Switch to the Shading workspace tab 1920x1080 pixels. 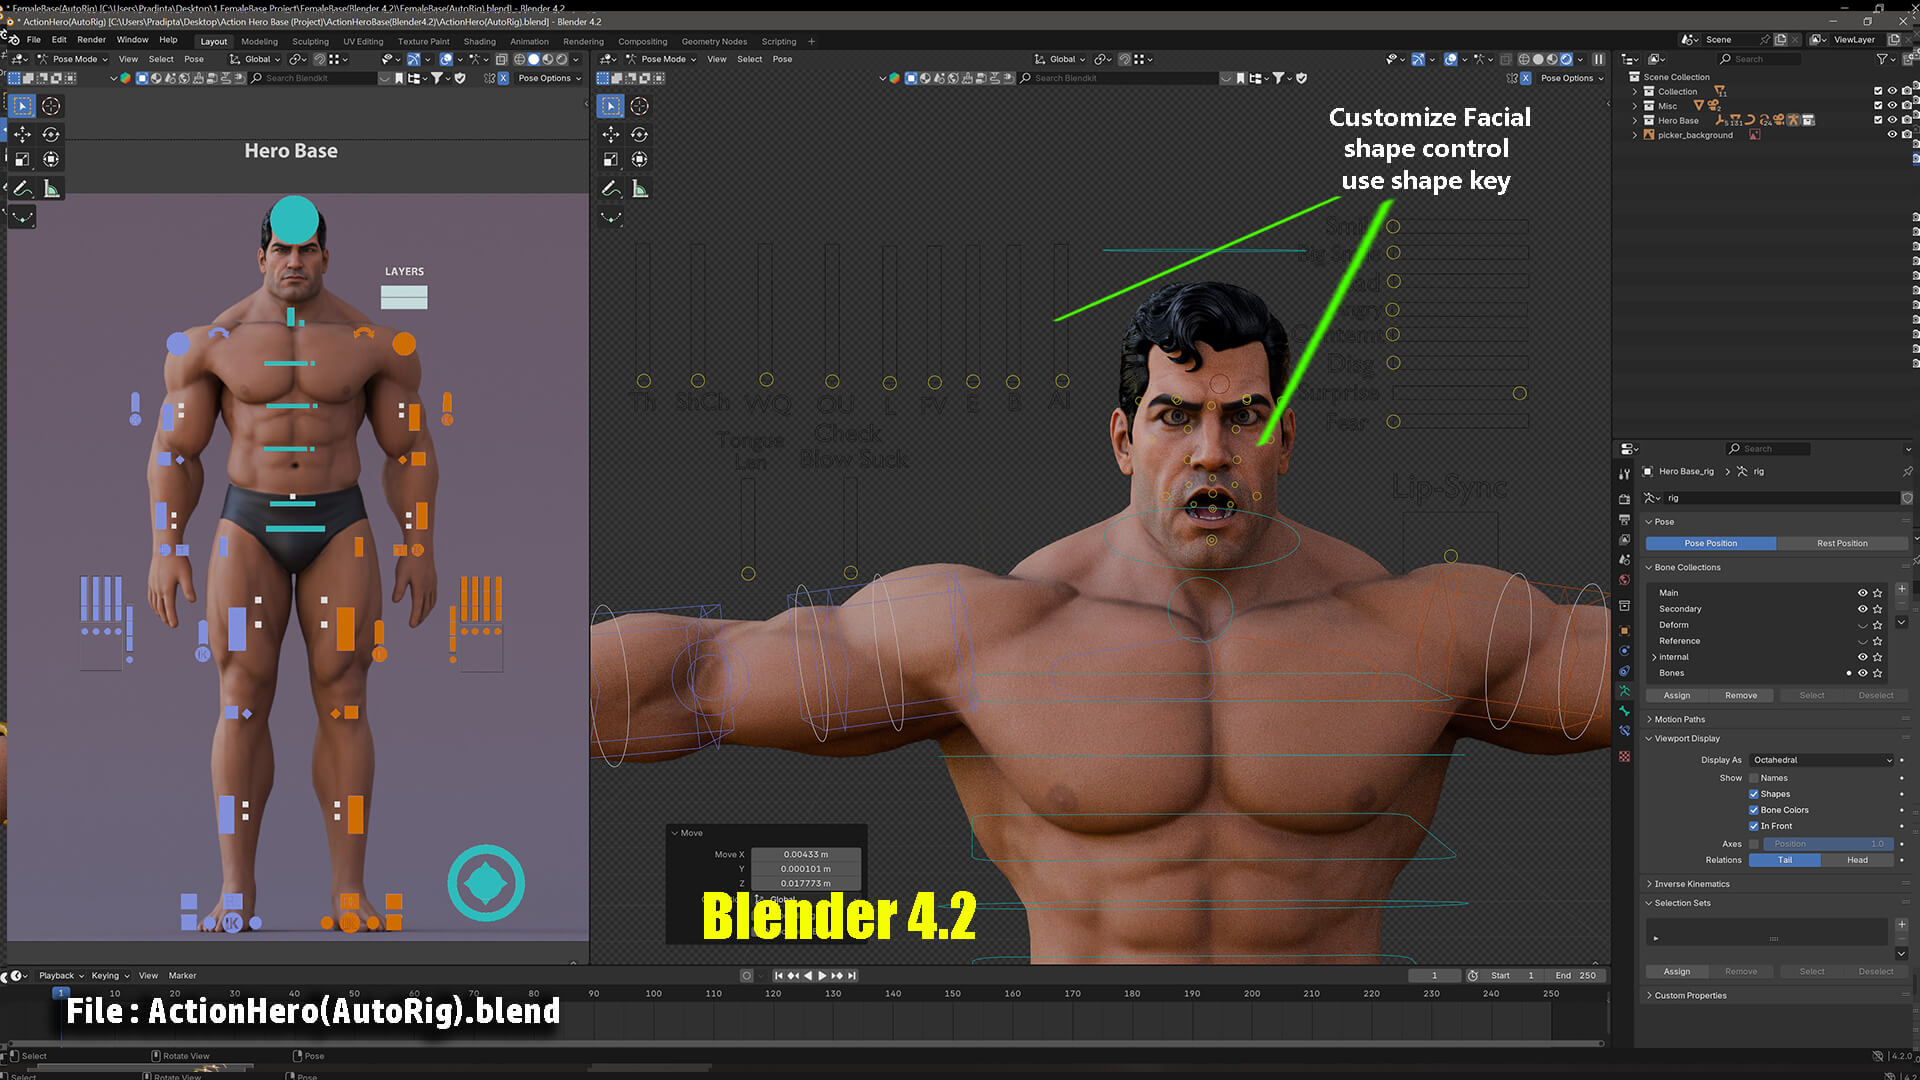tap(479, 42)
